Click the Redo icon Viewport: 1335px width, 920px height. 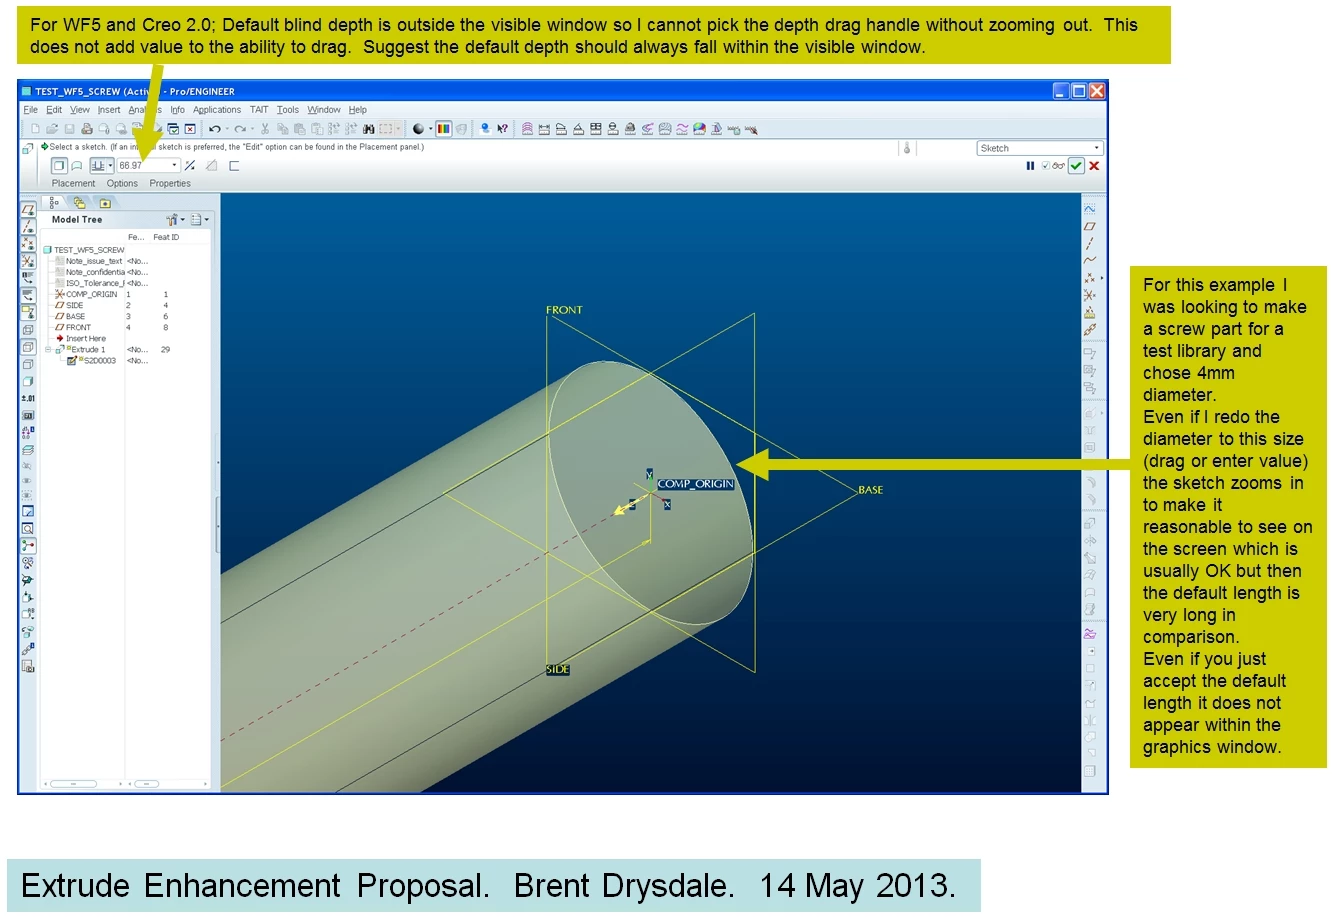tap(240, 129)
